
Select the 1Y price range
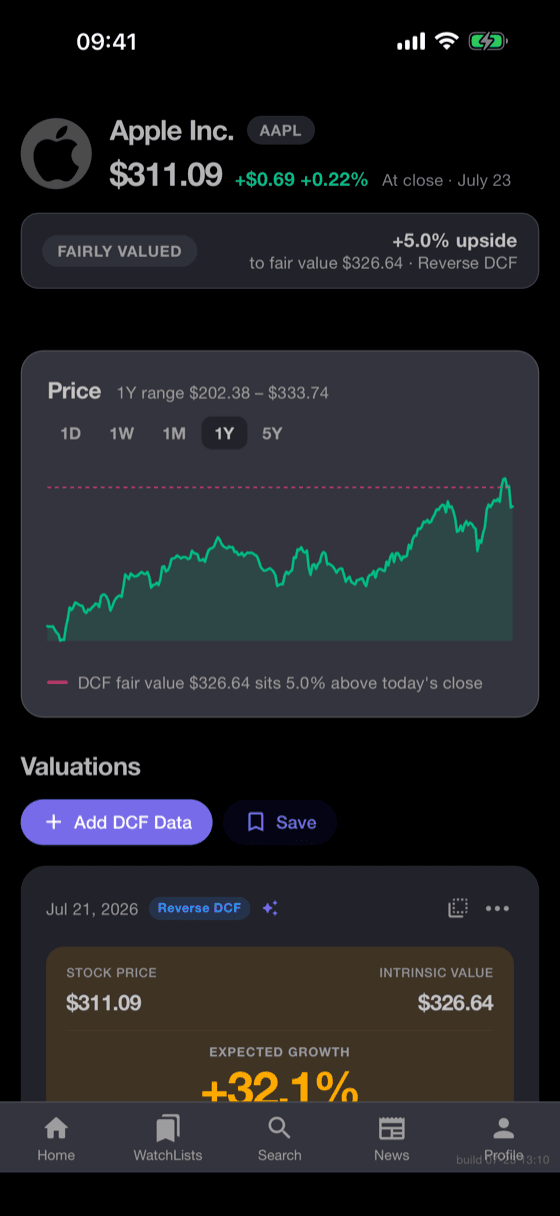click(224, 434)
